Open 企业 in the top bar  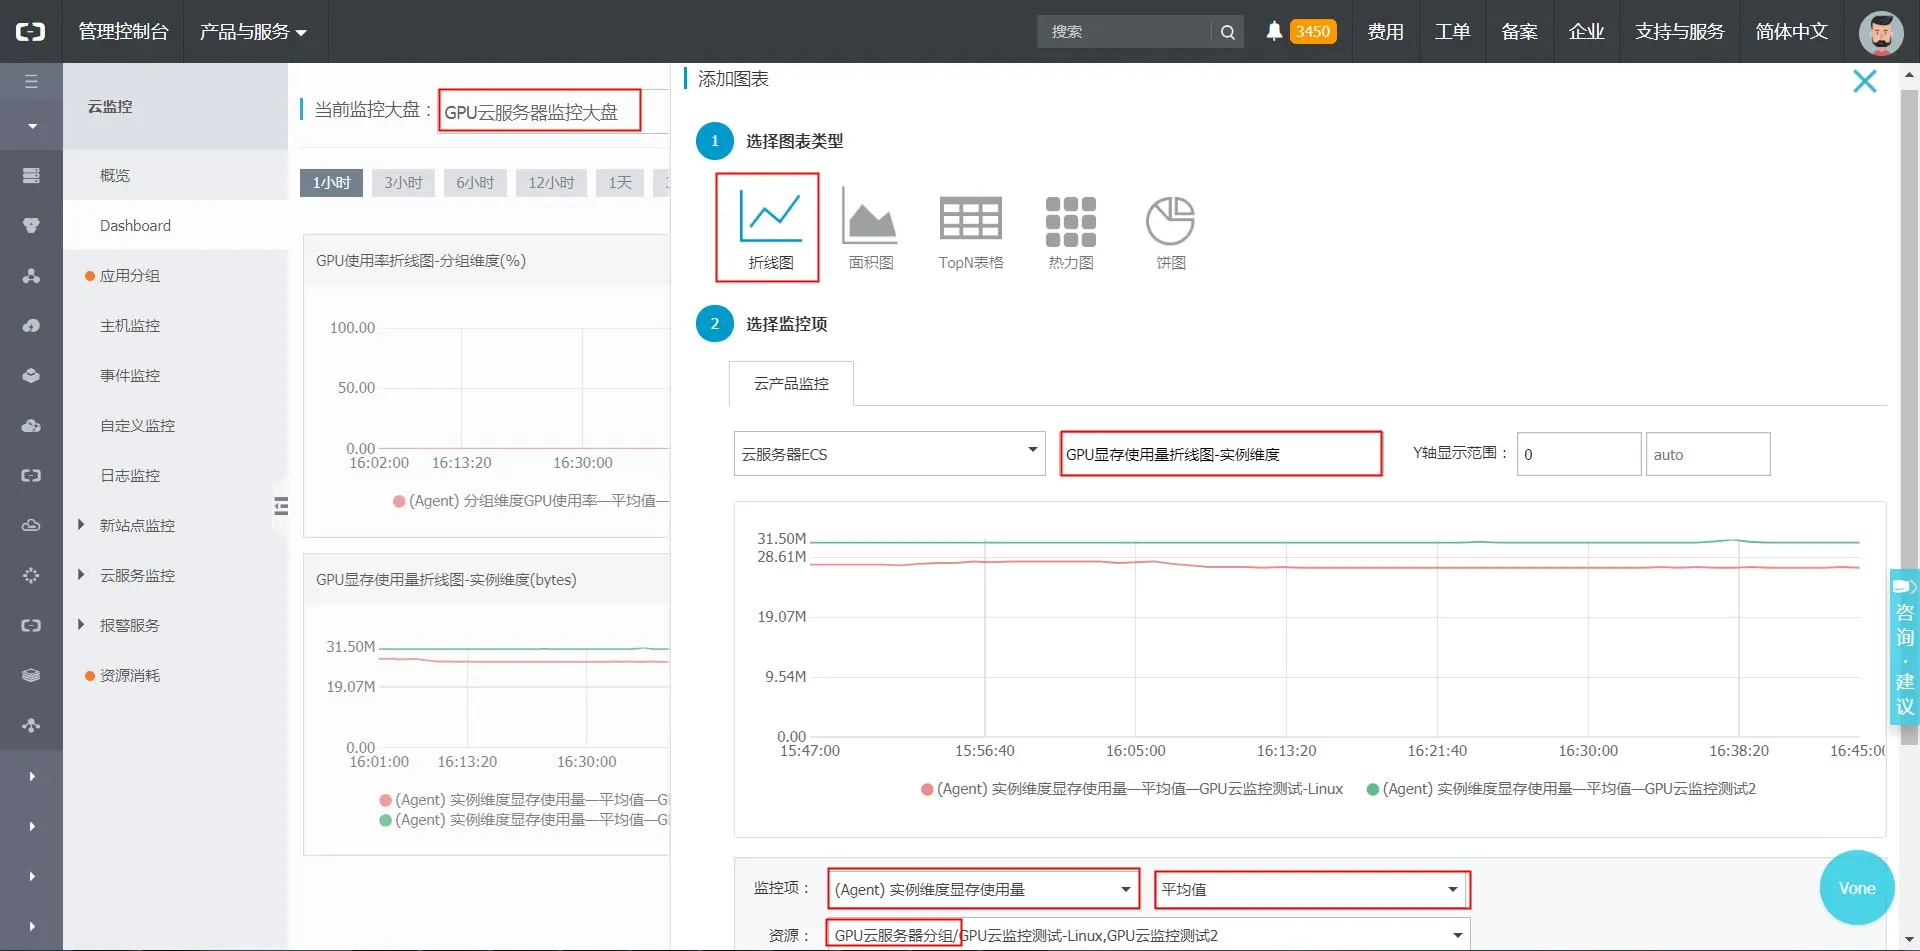pos(1586,32)
